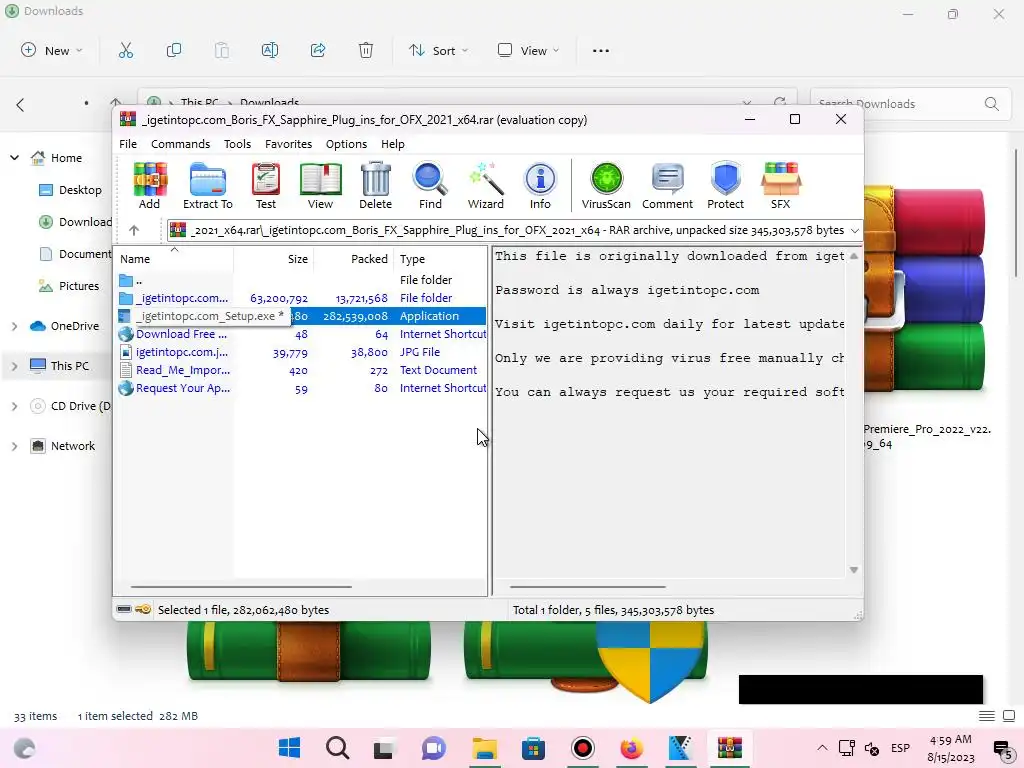This screenshot has width=1024, height=768.
Task: Show hidden system tray icons
Action: 822,748
